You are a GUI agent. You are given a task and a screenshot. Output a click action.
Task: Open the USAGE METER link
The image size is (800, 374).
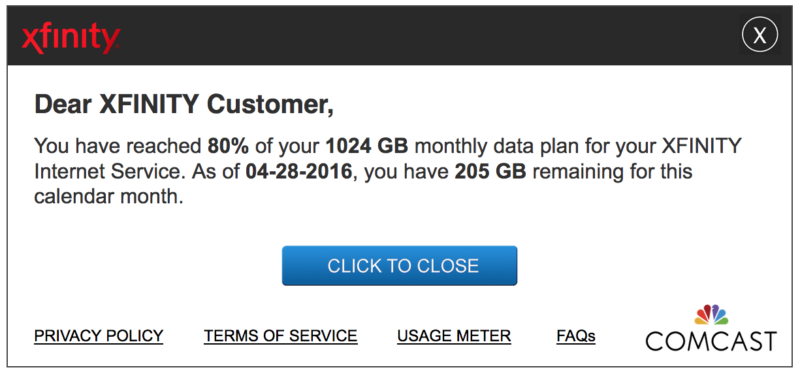point(454,336)
